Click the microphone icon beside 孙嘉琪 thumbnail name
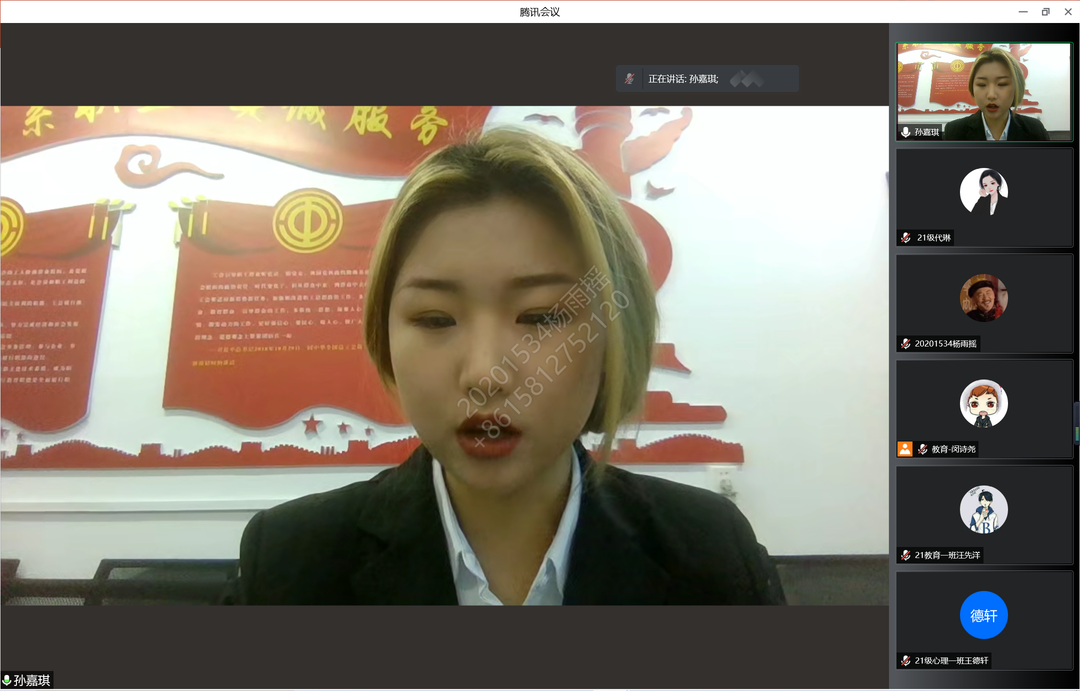 pyautogui.click(x=905, y=132)
